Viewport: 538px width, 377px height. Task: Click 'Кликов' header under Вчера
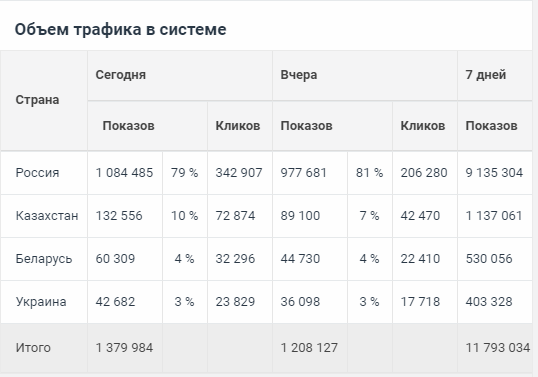pyautogui.click(x=422, y=126)
